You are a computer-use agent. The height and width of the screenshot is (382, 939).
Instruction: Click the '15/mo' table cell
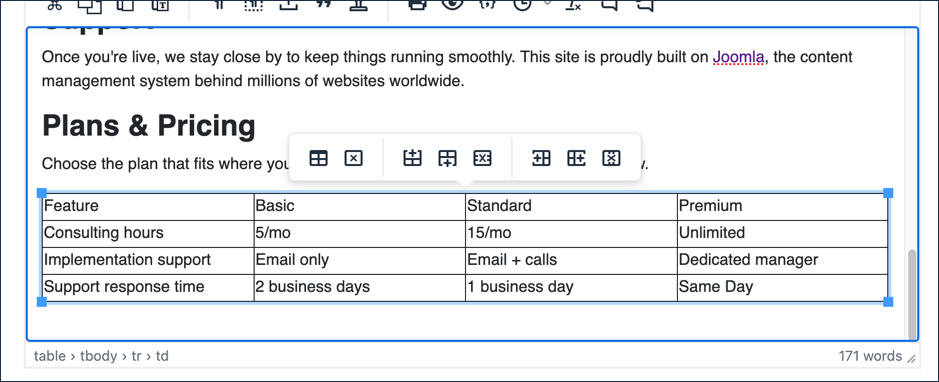(571, 234)
